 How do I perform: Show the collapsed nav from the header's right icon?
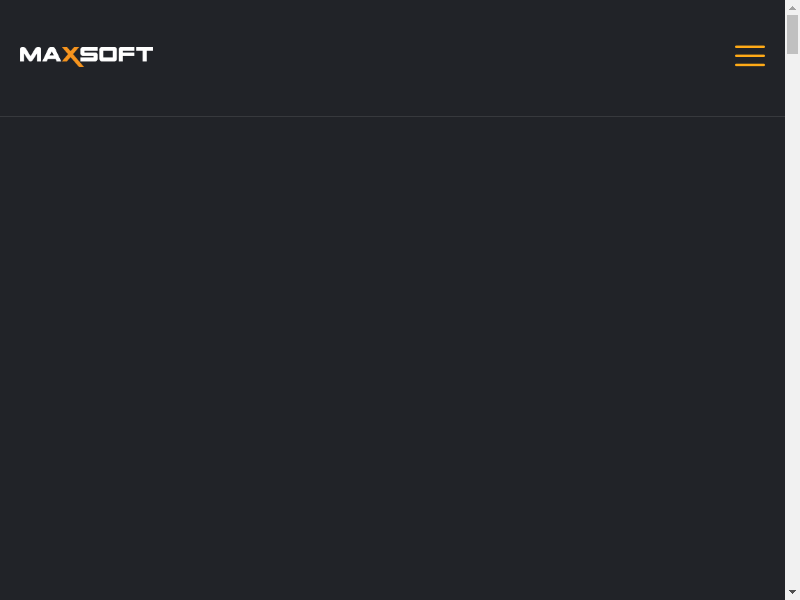coord(750,56)
